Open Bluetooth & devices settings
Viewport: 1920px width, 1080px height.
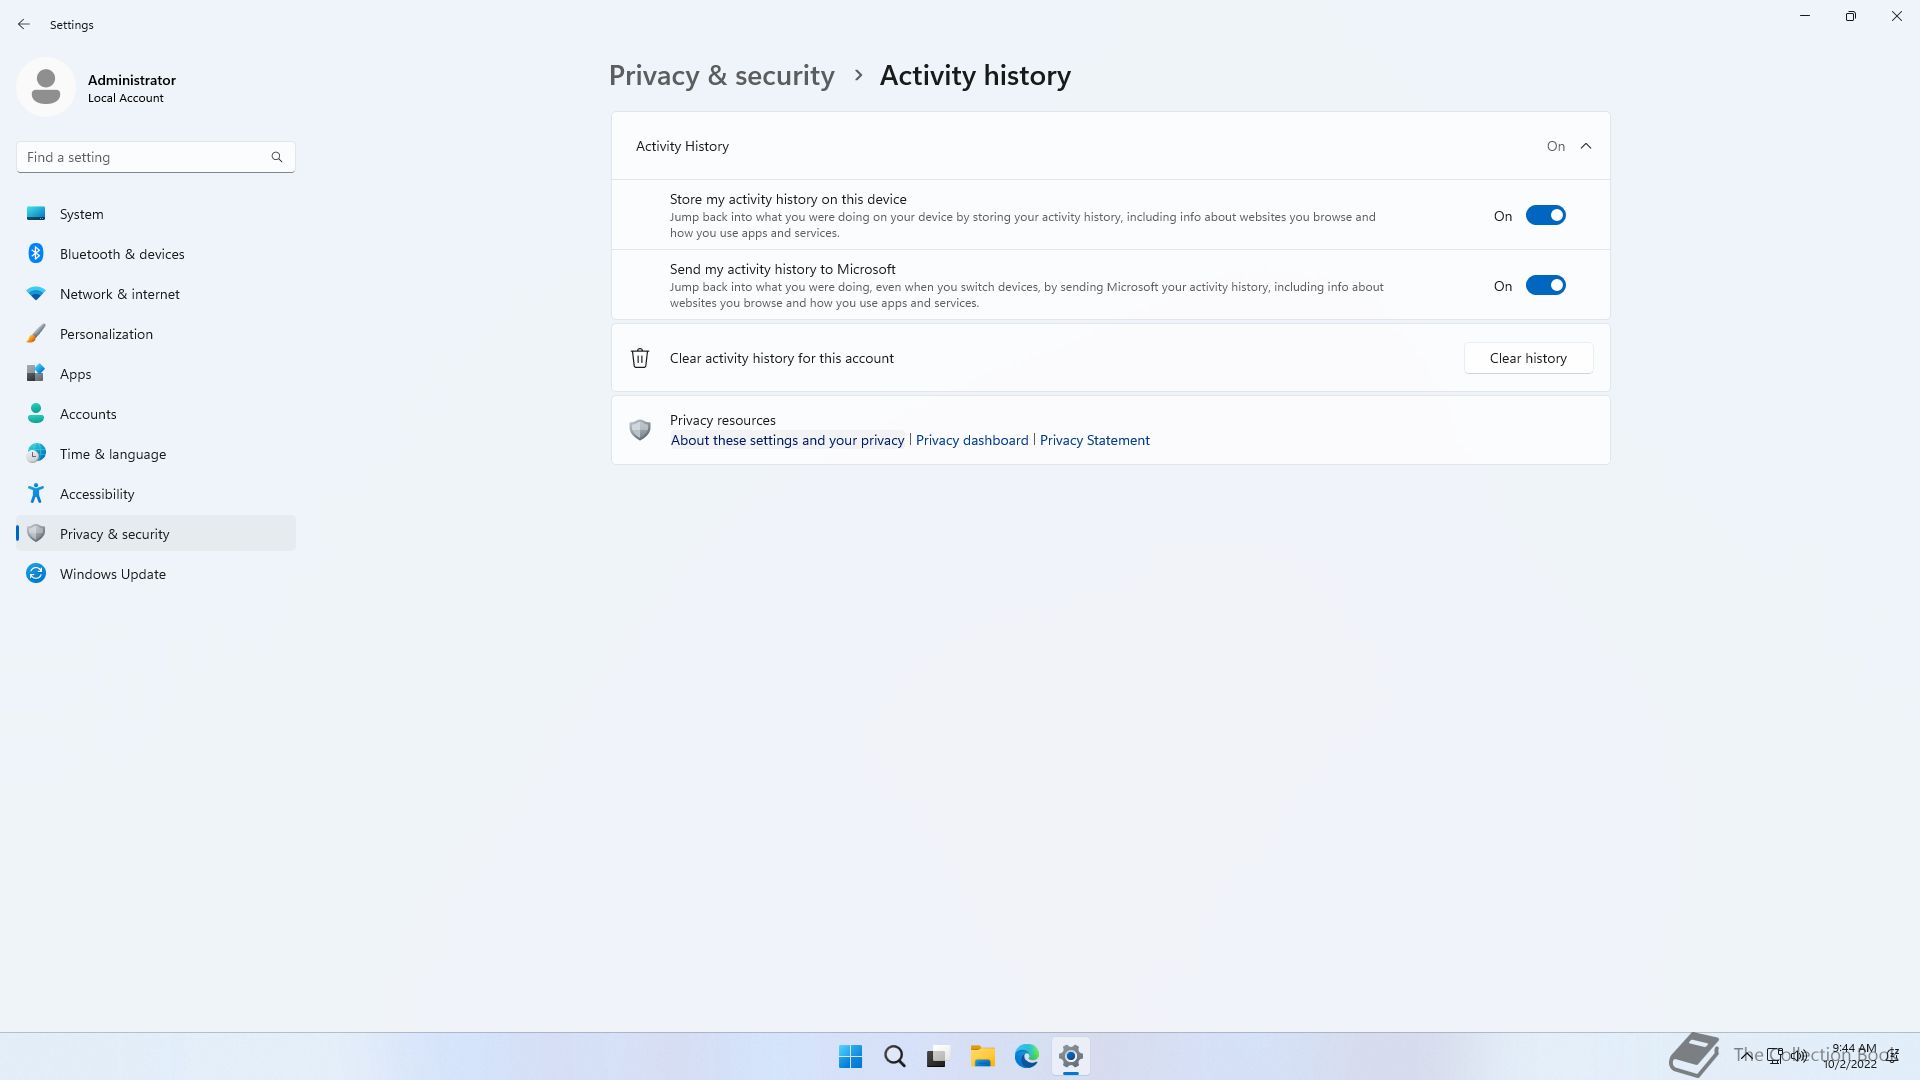(x=121, y=254)
